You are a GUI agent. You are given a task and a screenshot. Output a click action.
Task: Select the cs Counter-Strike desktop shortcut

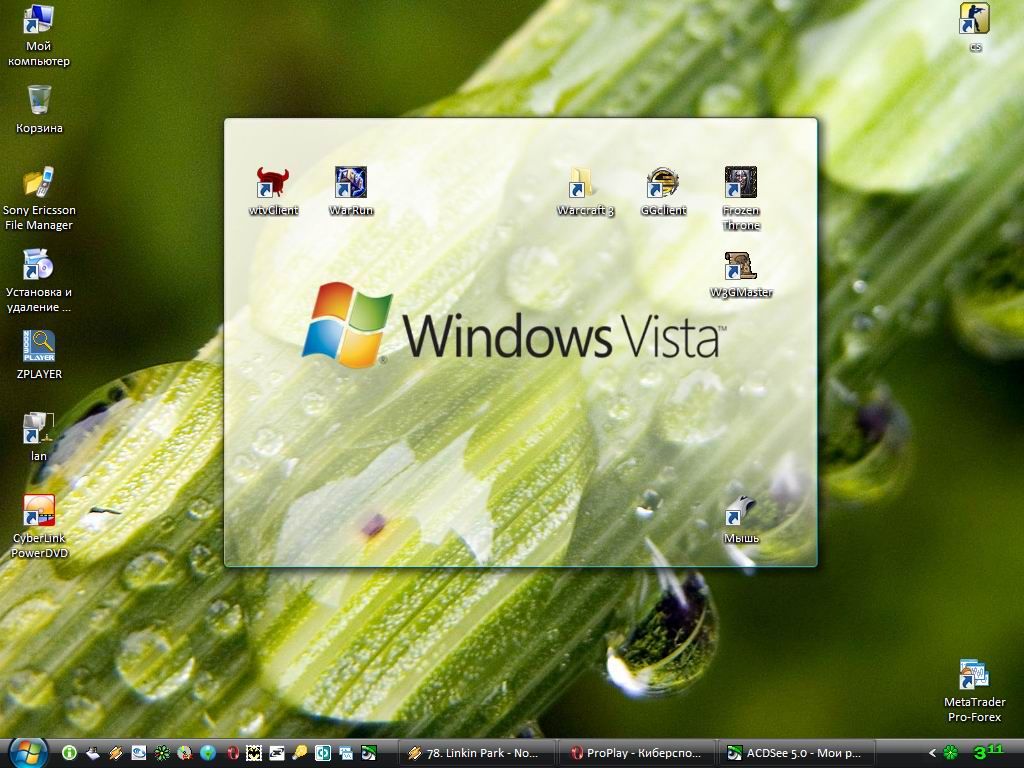[x=975, y=27]
